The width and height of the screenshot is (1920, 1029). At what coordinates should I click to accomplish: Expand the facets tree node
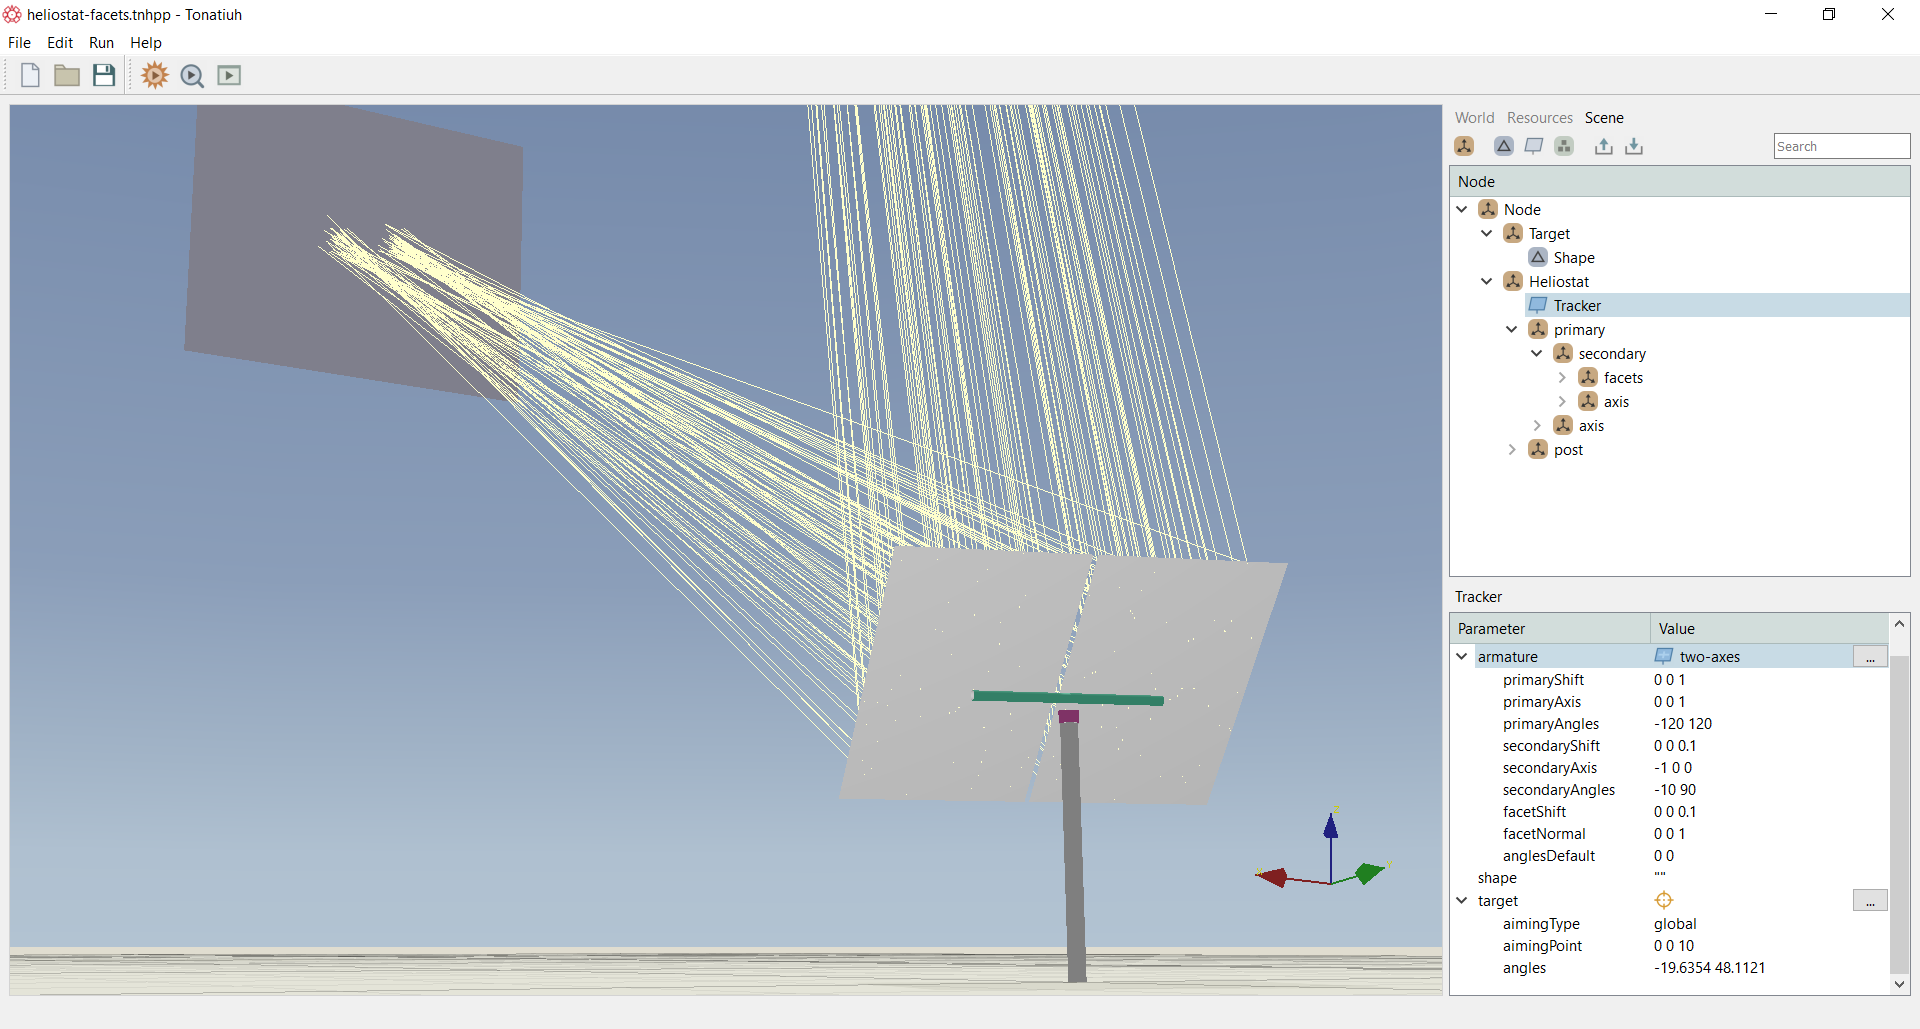tap(1562, 377)
